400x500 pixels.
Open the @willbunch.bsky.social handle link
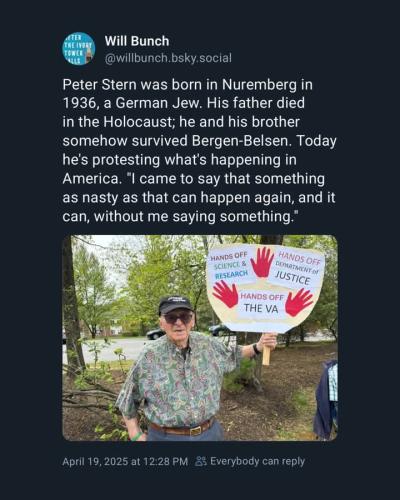pyautogui.click(x=168, y=58)
